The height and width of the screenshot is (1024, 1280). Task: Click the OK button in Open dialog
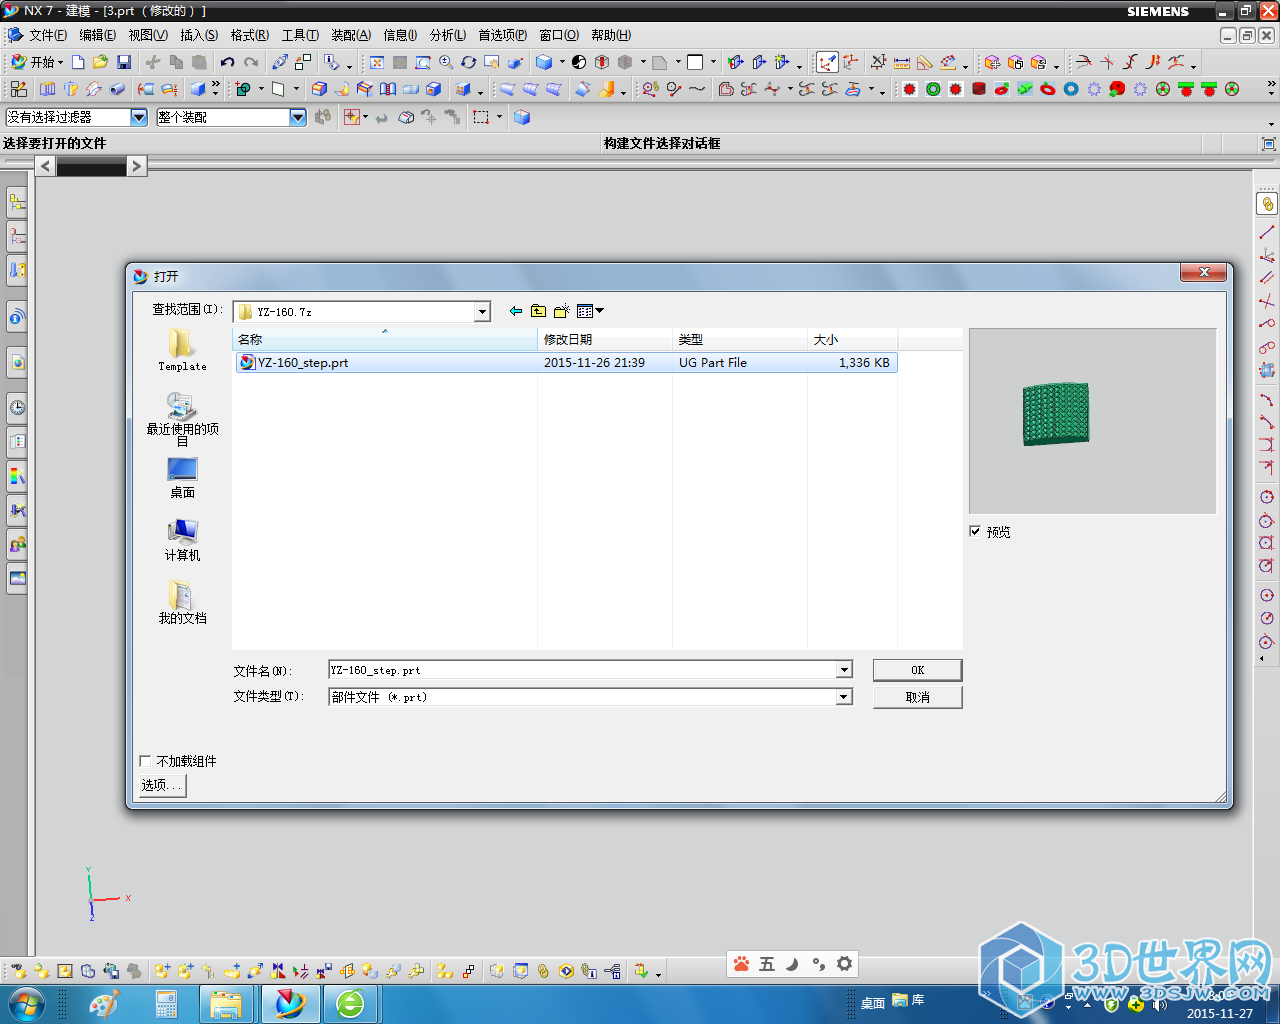917,670
